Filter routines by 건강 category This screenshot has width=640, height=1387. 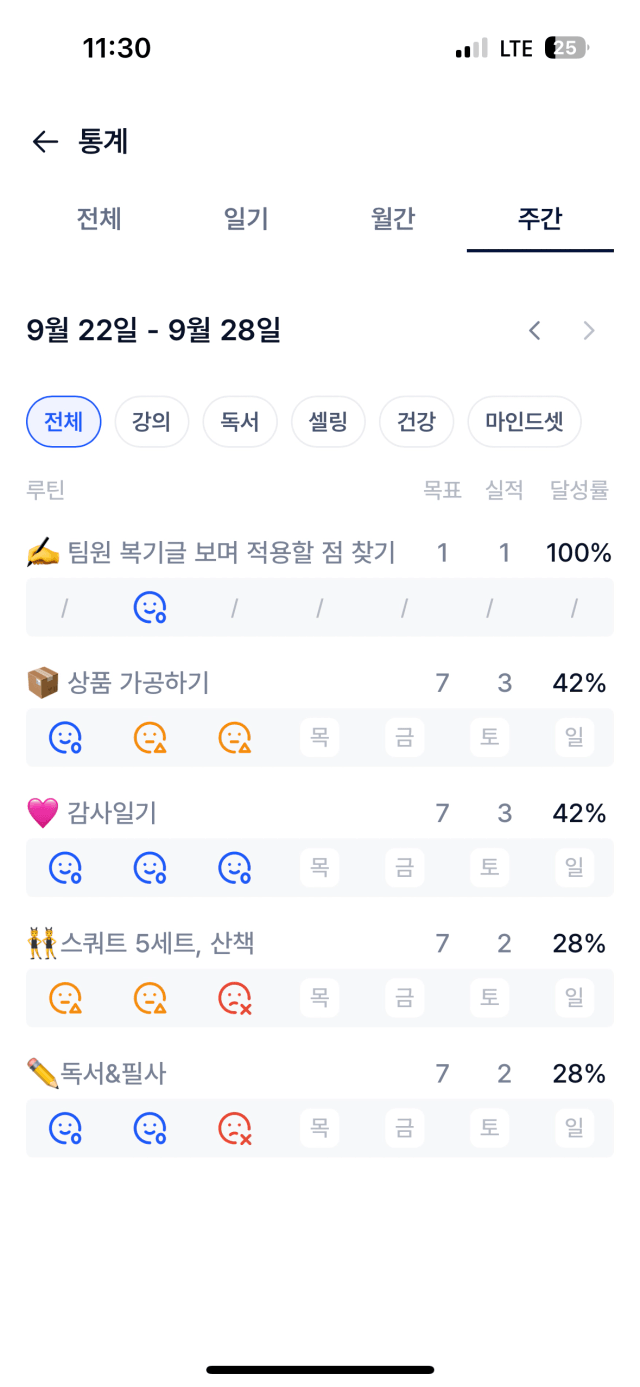[416, 422]
